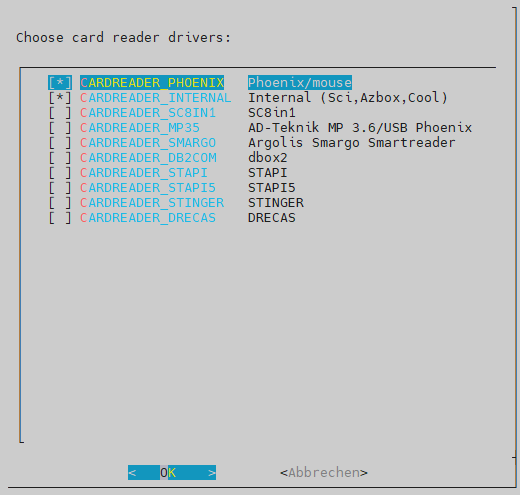Click the Choose card reader drivers heading

point(123,37)
